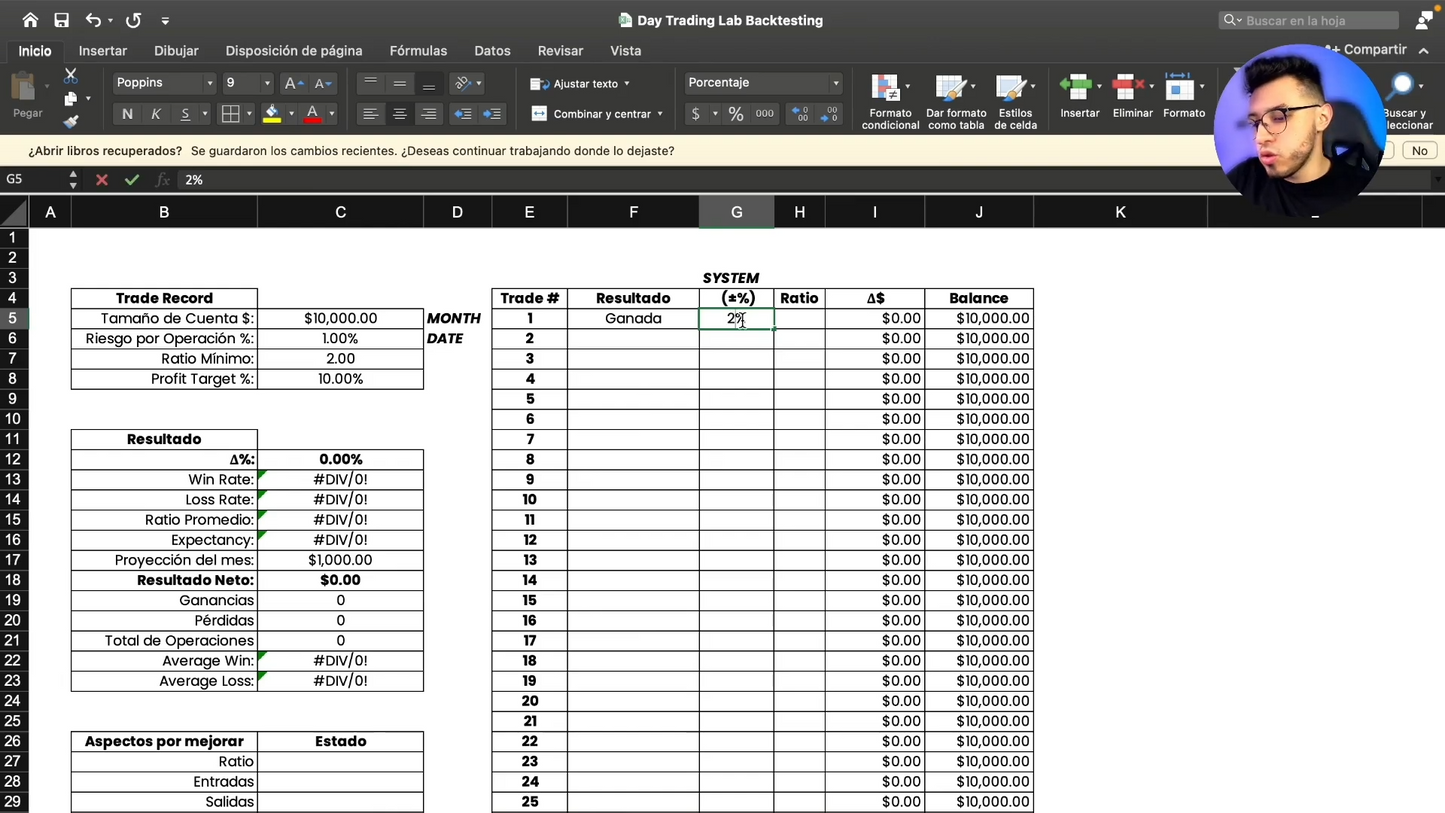Click the center text alignment icon
1445x813 pixels.
click(x=399, y=114)
